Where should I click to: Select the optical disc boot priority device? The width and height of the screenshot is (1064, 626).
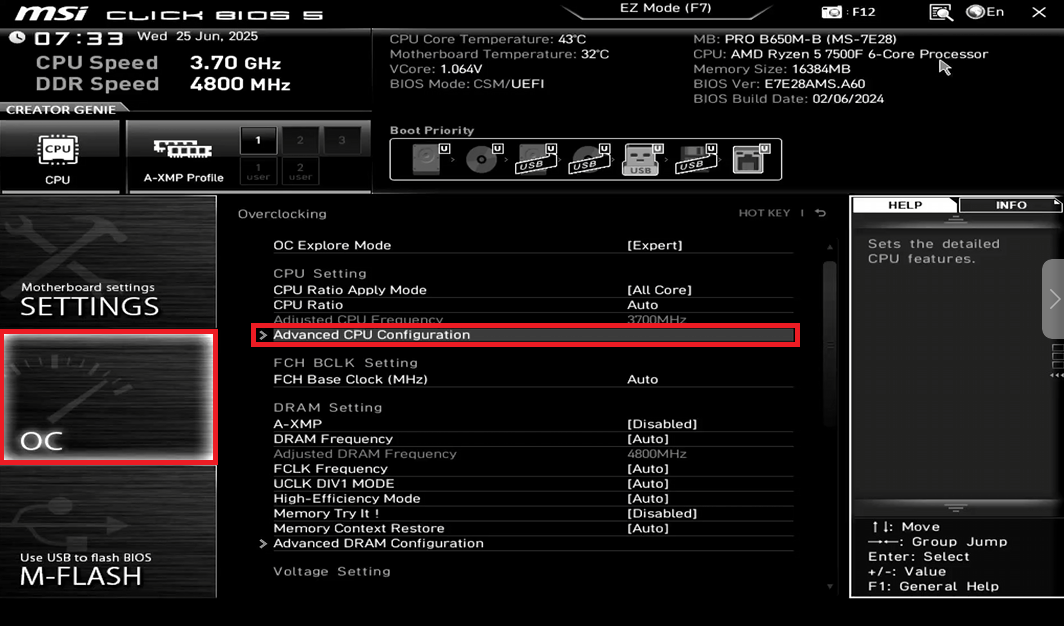(x=482, y=159)
